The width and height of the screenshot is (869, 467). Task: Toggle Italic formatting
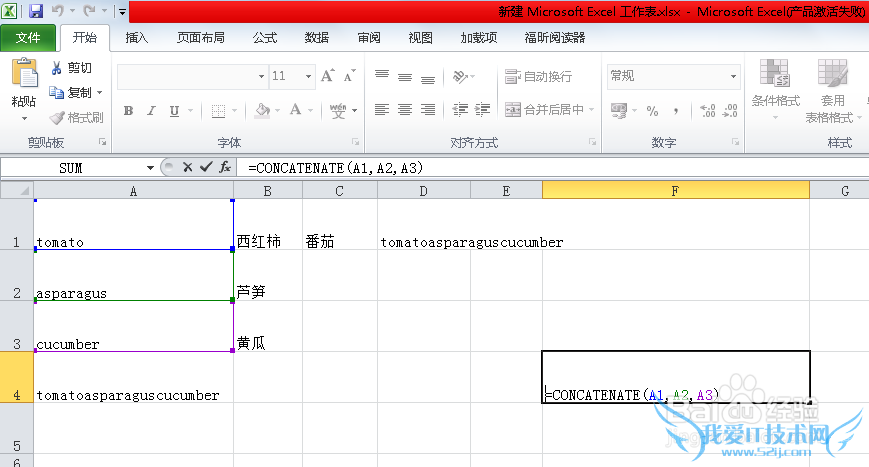(151, 111)
